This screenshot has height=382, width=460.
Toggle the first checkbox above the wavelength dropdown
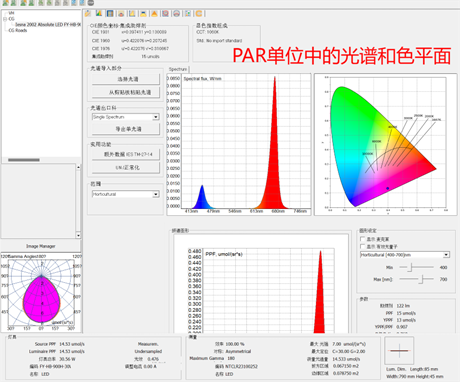[x=362, y=239]
